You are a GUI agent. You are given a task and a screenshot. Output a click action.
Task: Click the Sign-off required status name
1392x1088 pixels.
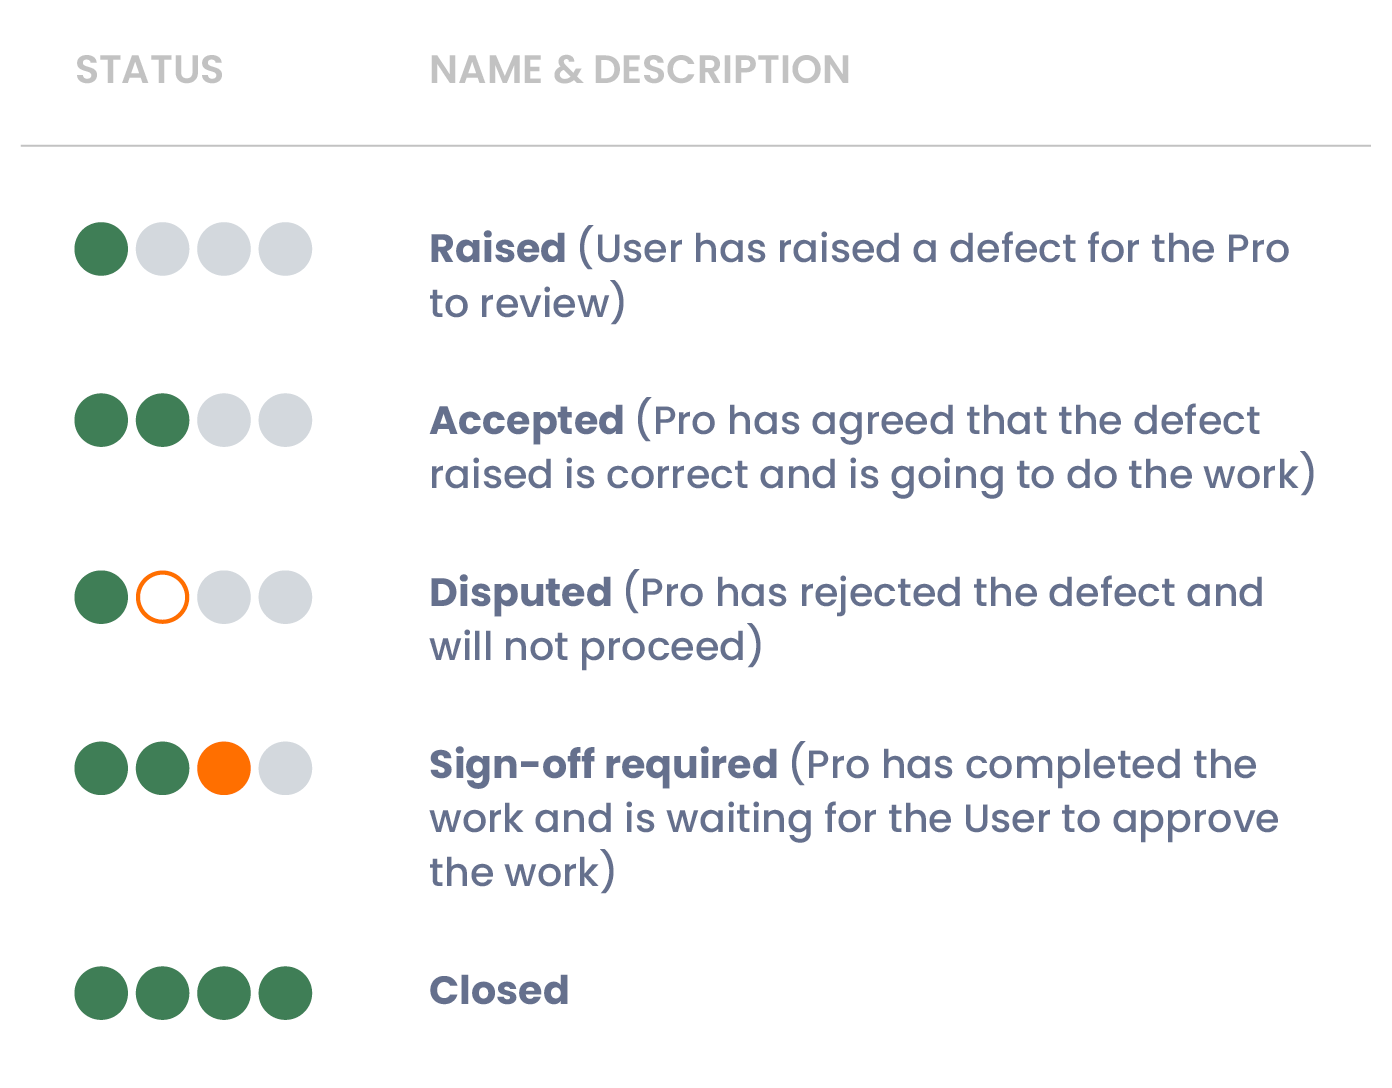(x=603, y=765)
